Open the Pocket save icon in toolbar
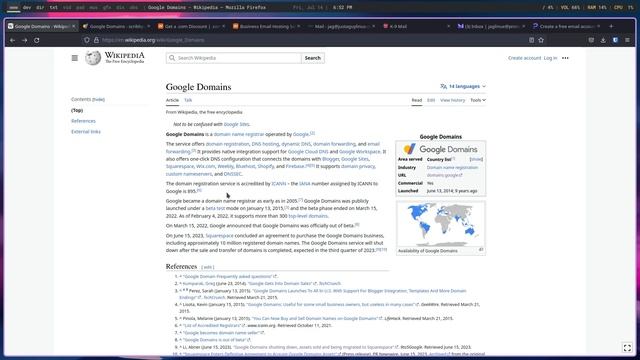The height and width of the screenshot is (360, 640). pos(591,40)
